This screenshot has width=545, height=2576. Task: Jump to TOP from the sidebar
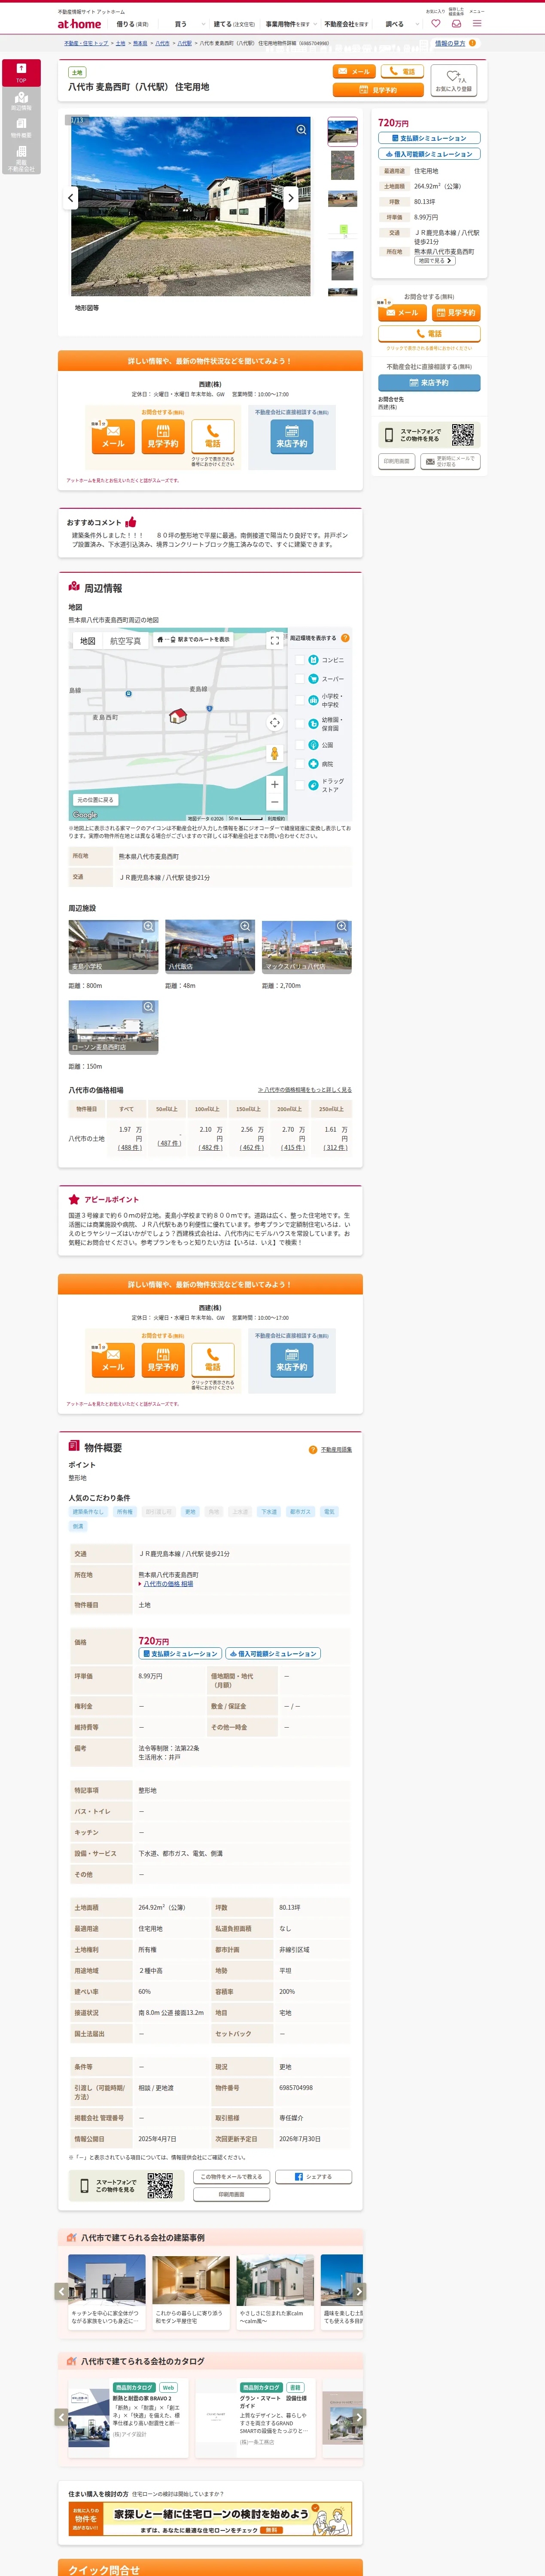(21, 72)
